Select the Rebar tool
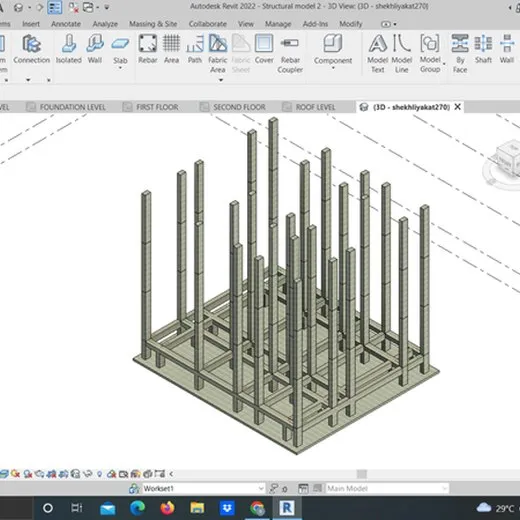Viewport: 520px width, 520px height. pos(148,49)
